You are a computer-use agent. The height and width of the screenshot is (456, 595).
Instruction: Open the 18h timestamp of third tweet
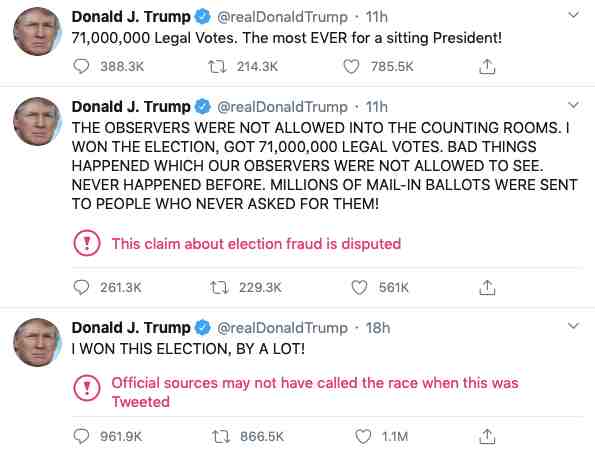378,328
